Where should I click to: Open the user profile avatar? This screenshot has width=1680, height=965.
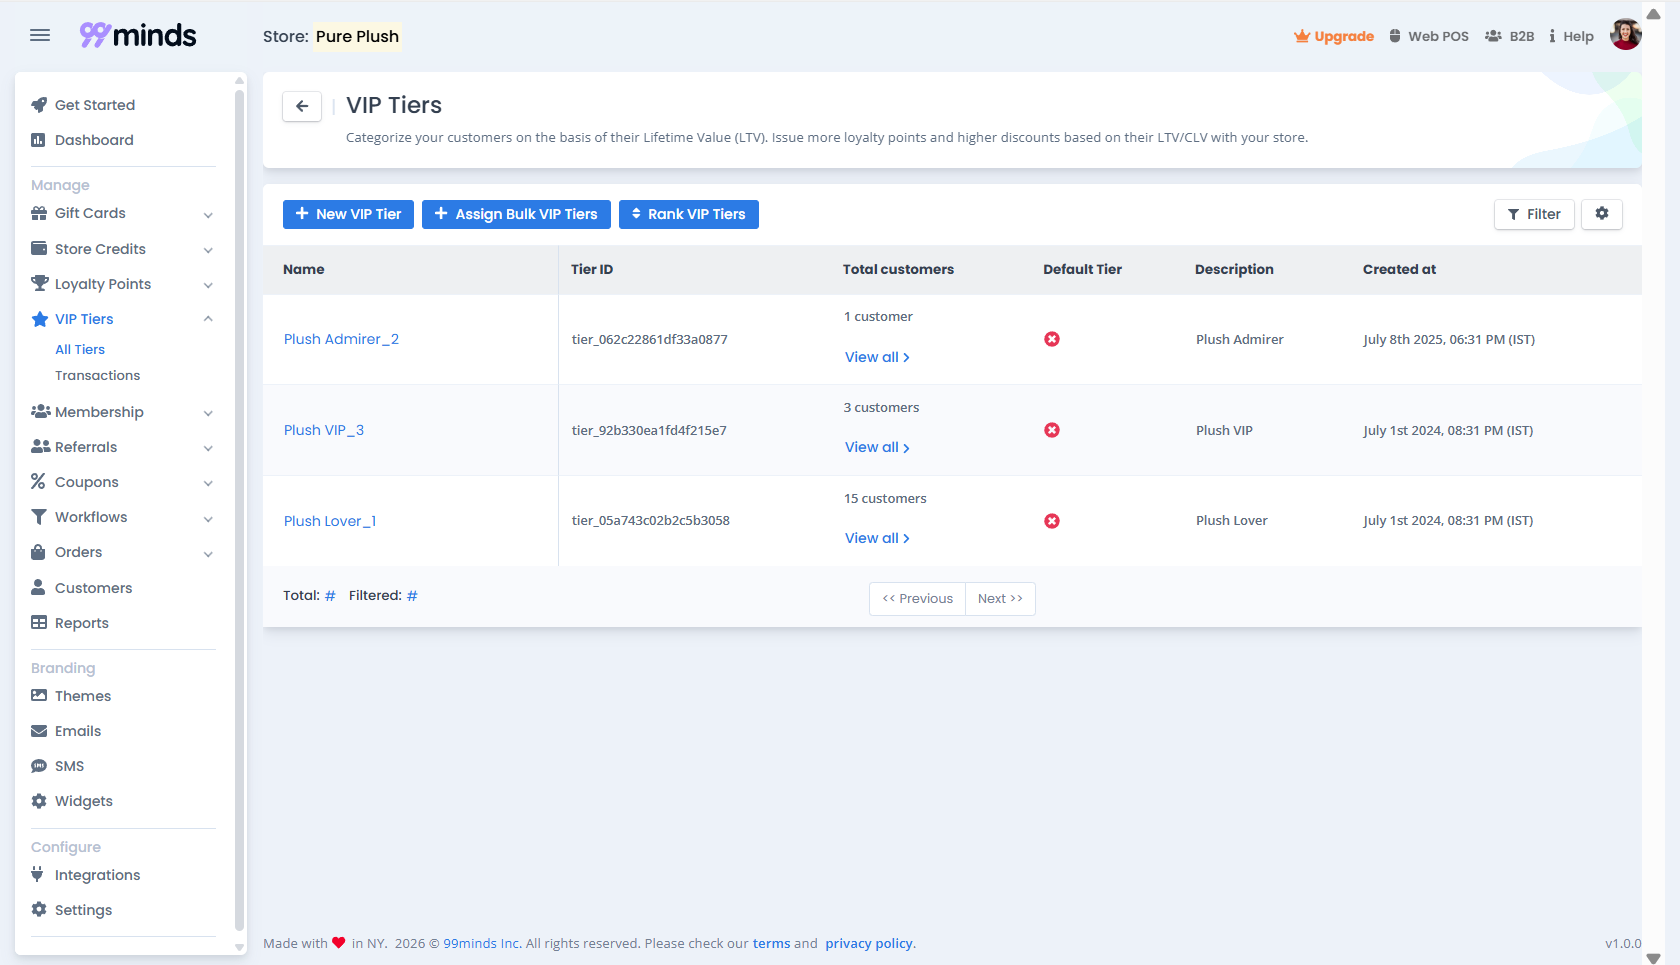[1625, 34]
